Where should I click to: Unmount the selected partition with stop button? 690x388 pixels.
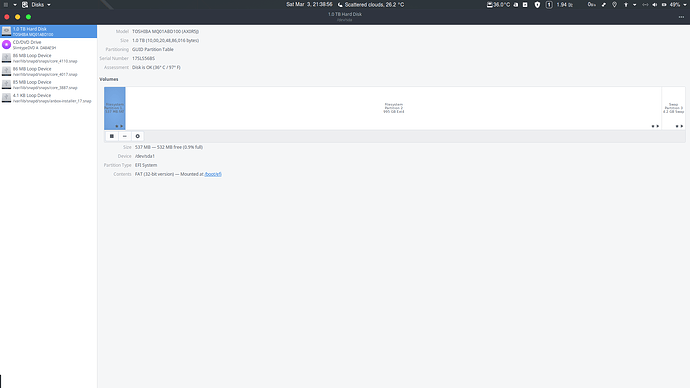coord(112,136)
